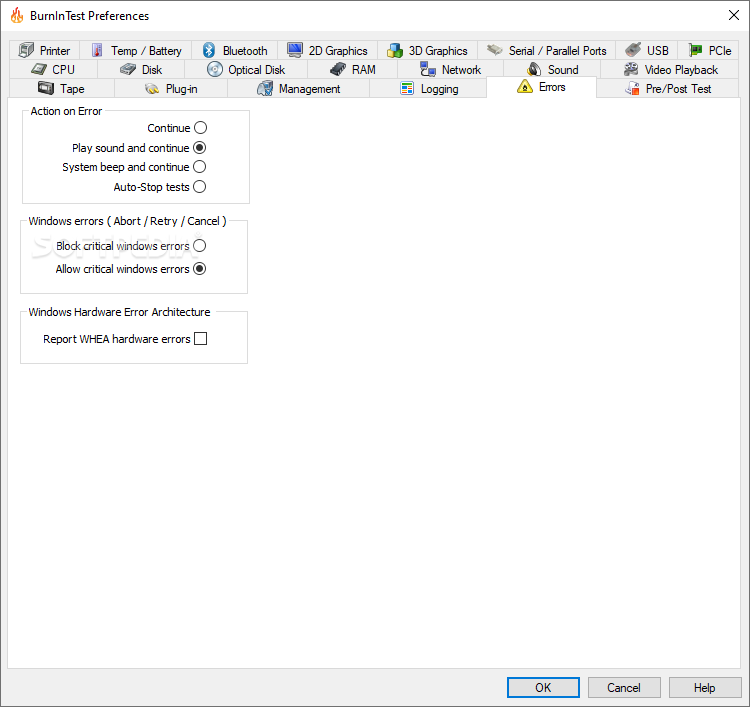Image resolution: width=750 pixels, height=707 pixels.
Task: Click the Sound speaker icon
Action: coord(534,69)
